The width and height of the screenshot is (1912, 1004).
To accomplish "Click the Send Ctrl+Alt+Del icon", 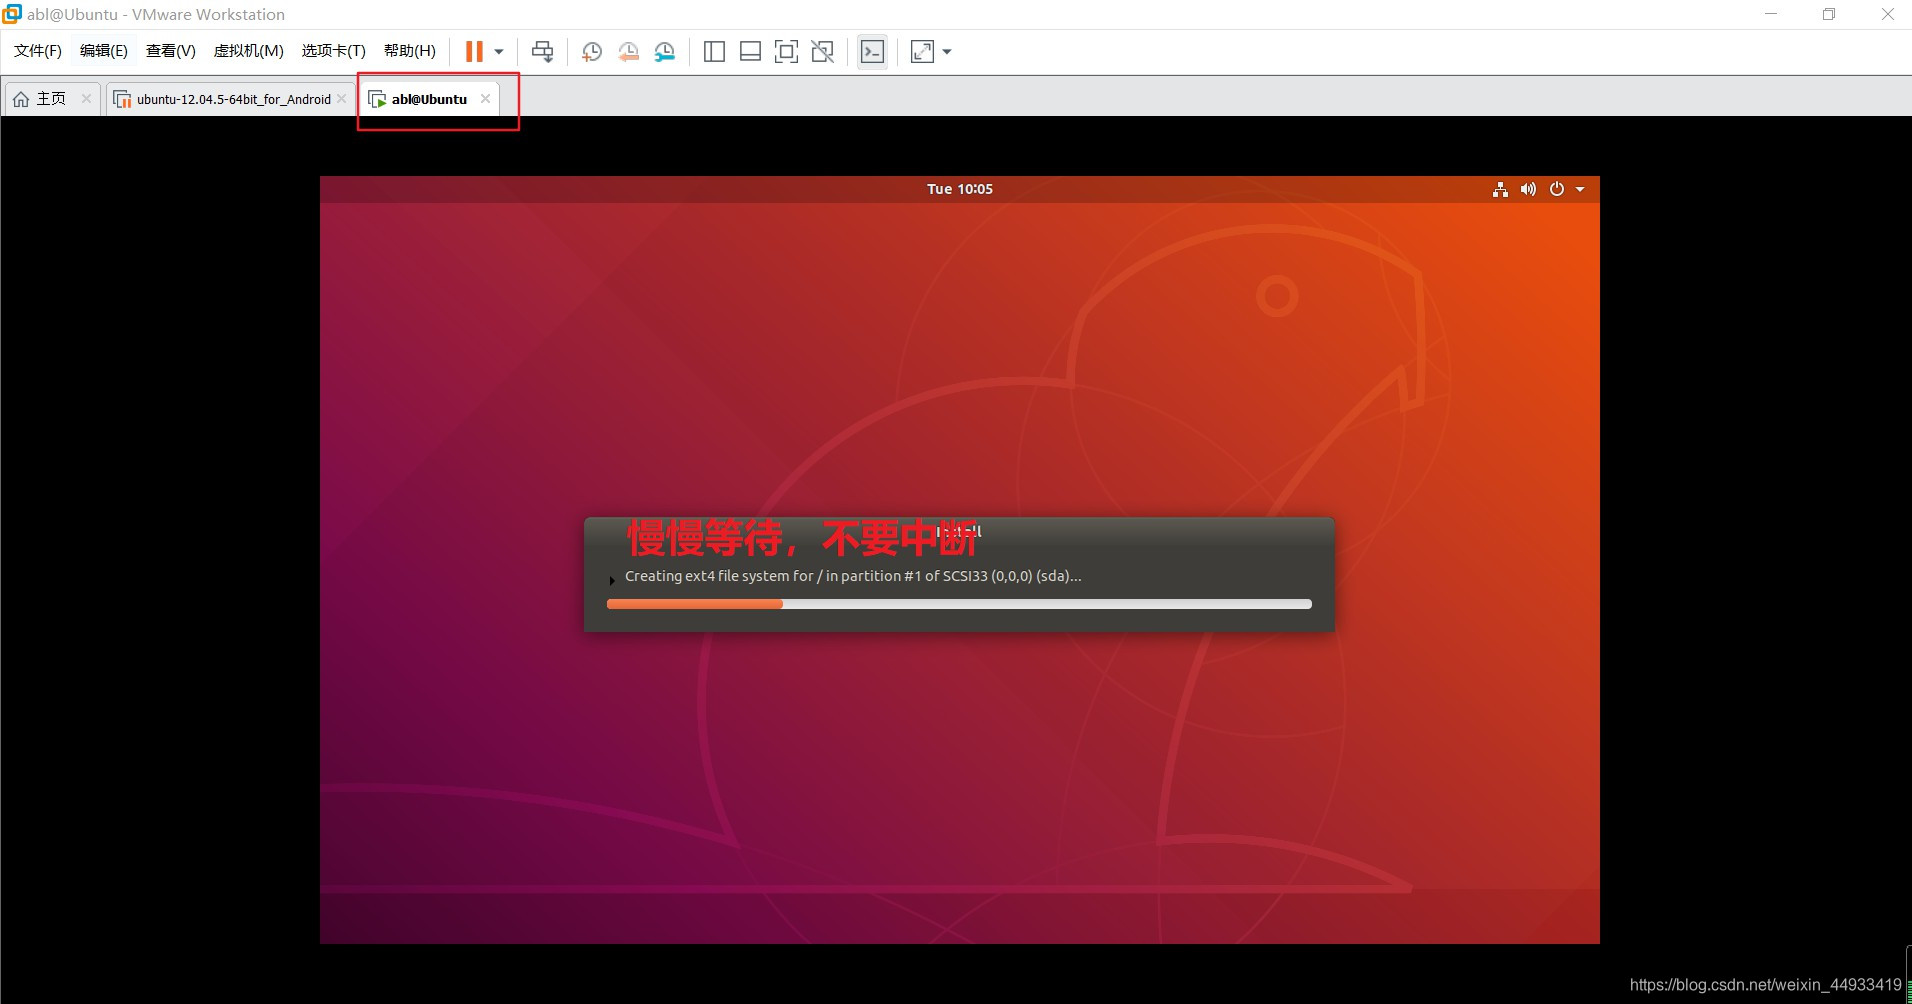I will click(542, 52).
